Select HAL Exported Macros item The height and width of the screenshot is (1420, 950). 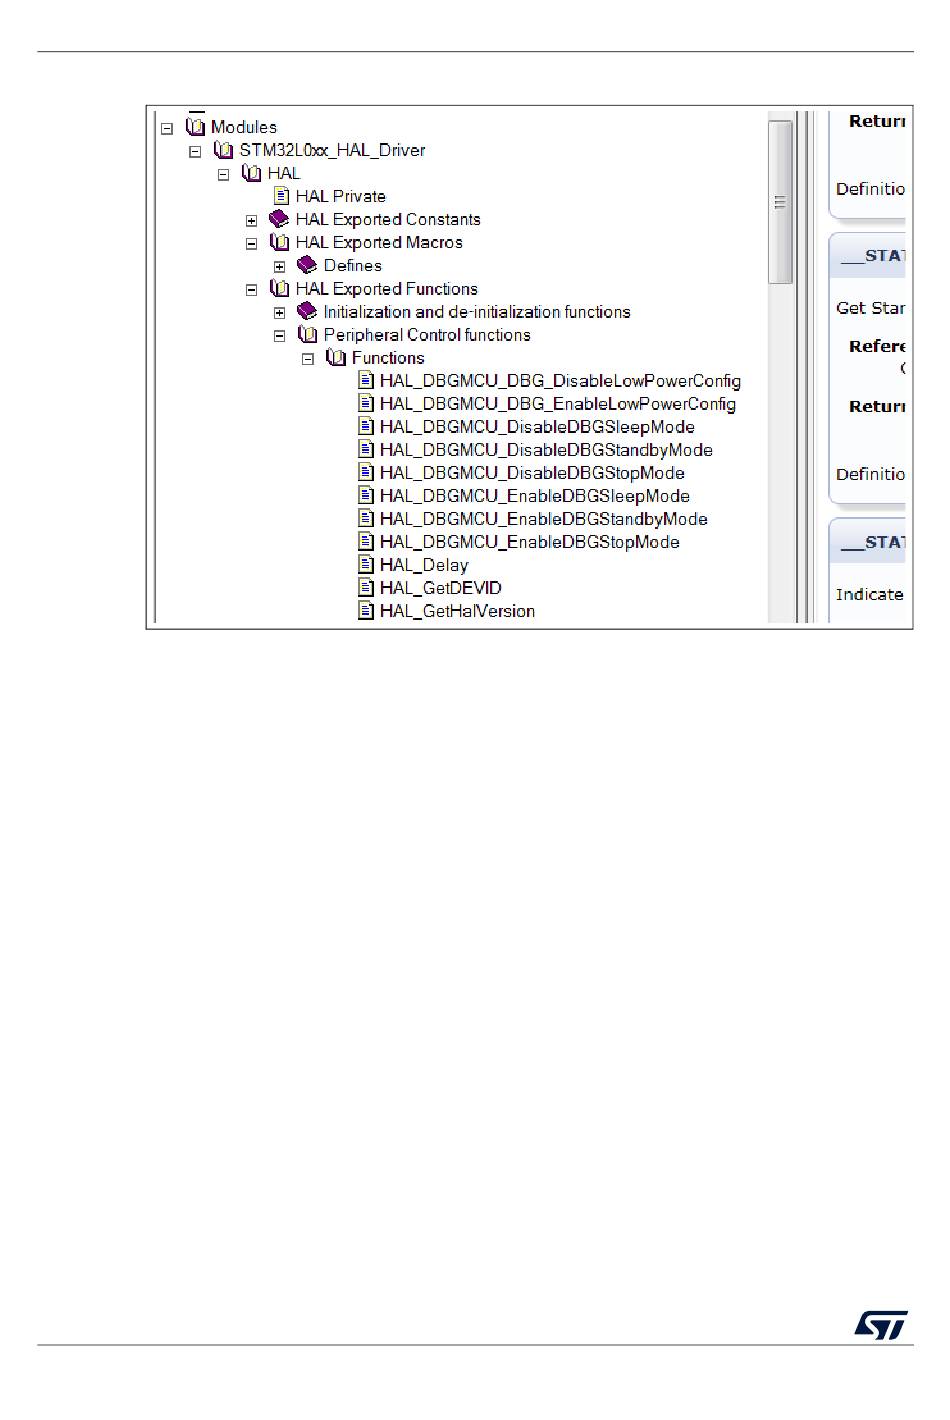point(379,242)
